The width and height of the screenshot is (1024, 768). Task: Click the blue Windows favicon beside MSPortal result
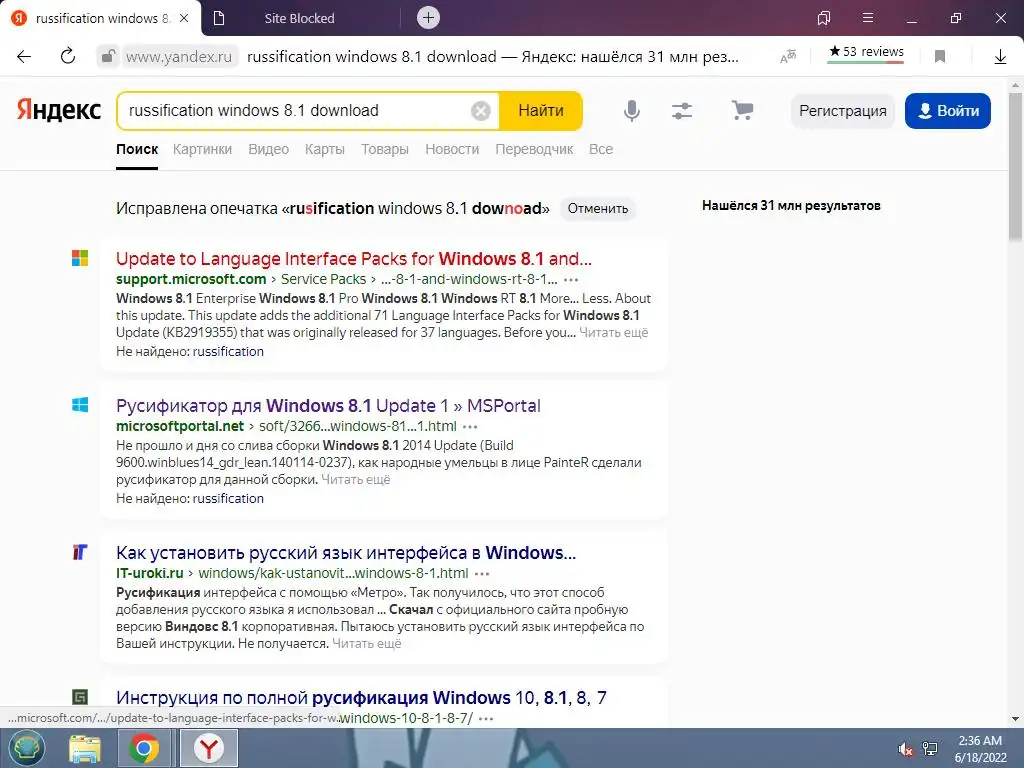tap(80, 405)
